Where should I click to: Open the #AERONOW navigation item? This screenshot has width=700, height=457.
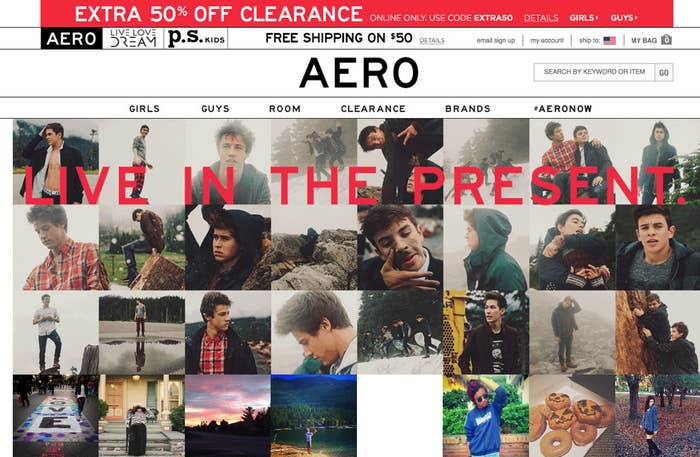click(563, 108)
